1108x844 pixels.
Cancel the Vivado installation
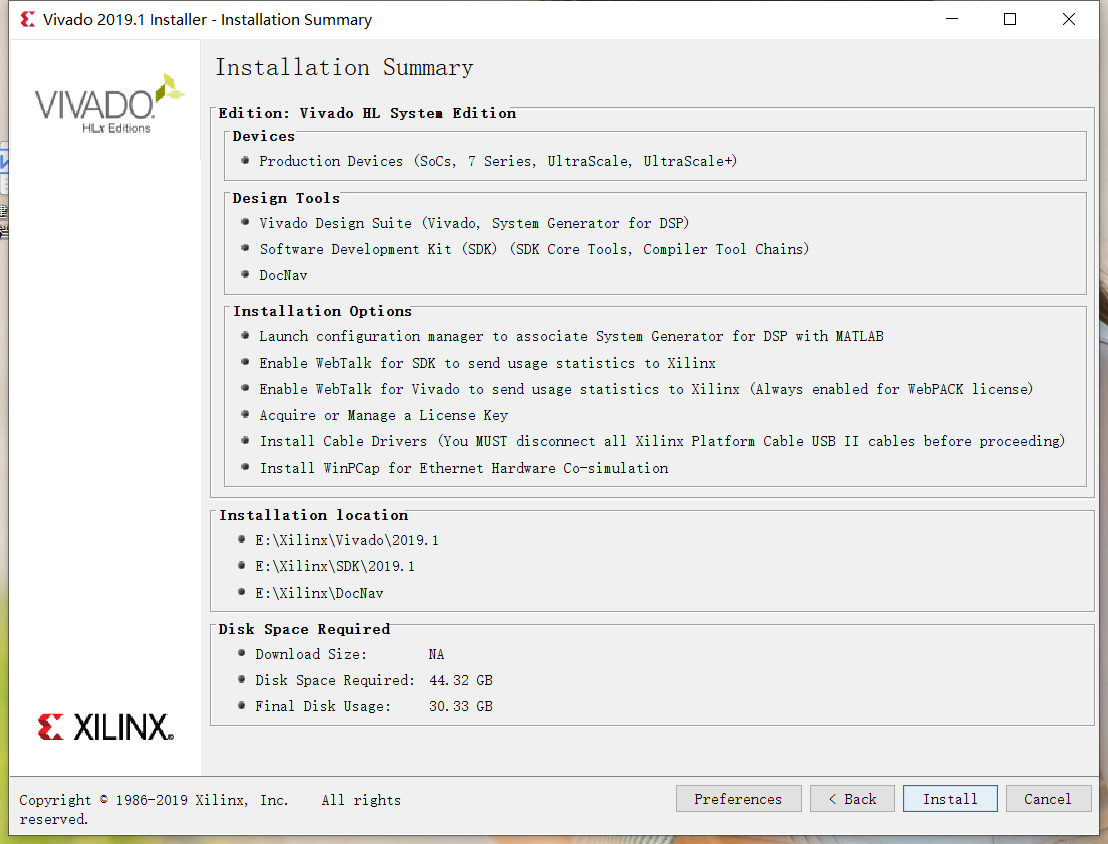[1048, 799]
